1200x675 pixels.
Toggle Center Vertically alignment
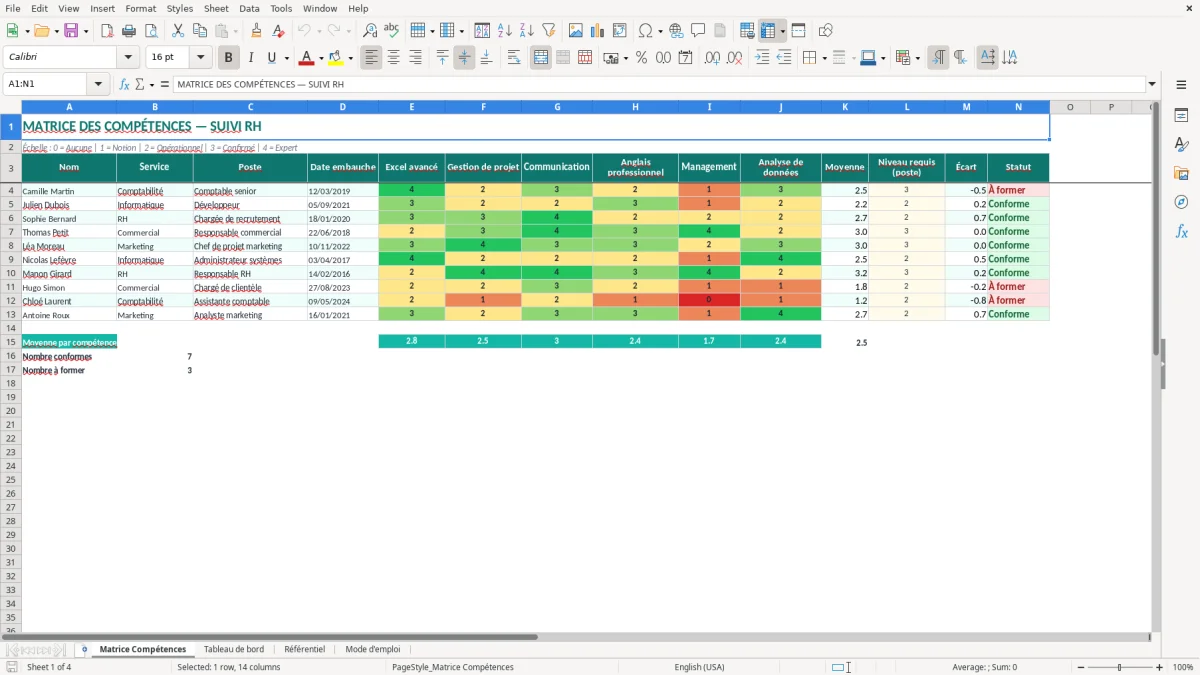[464, 58]
